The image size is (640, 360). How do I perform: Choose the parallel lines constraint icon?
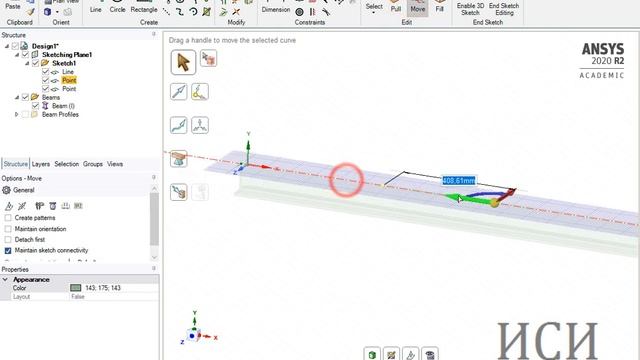[x=313, y=12]
